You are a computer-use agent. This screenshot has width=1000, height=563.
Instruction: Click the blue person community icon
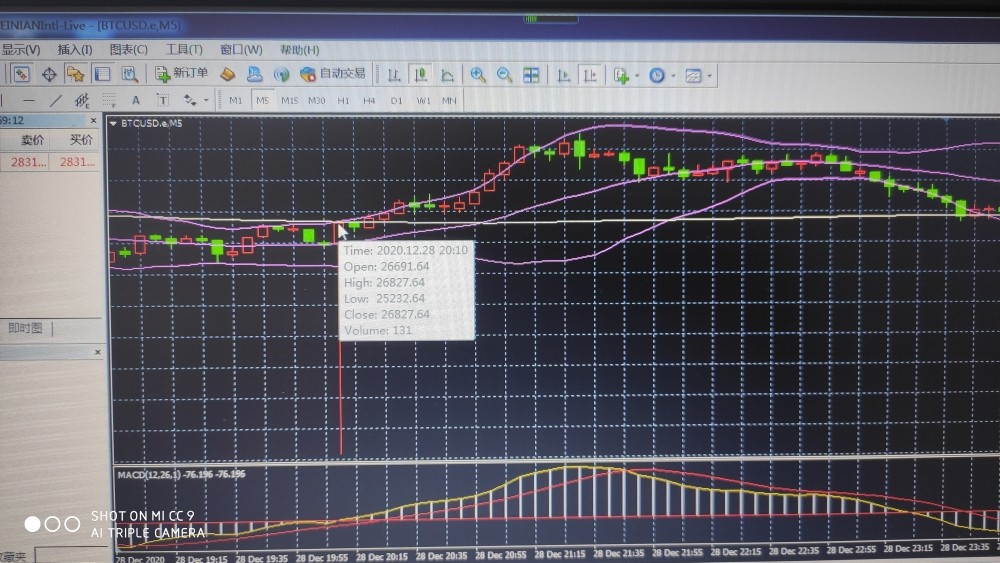(254, 75)
